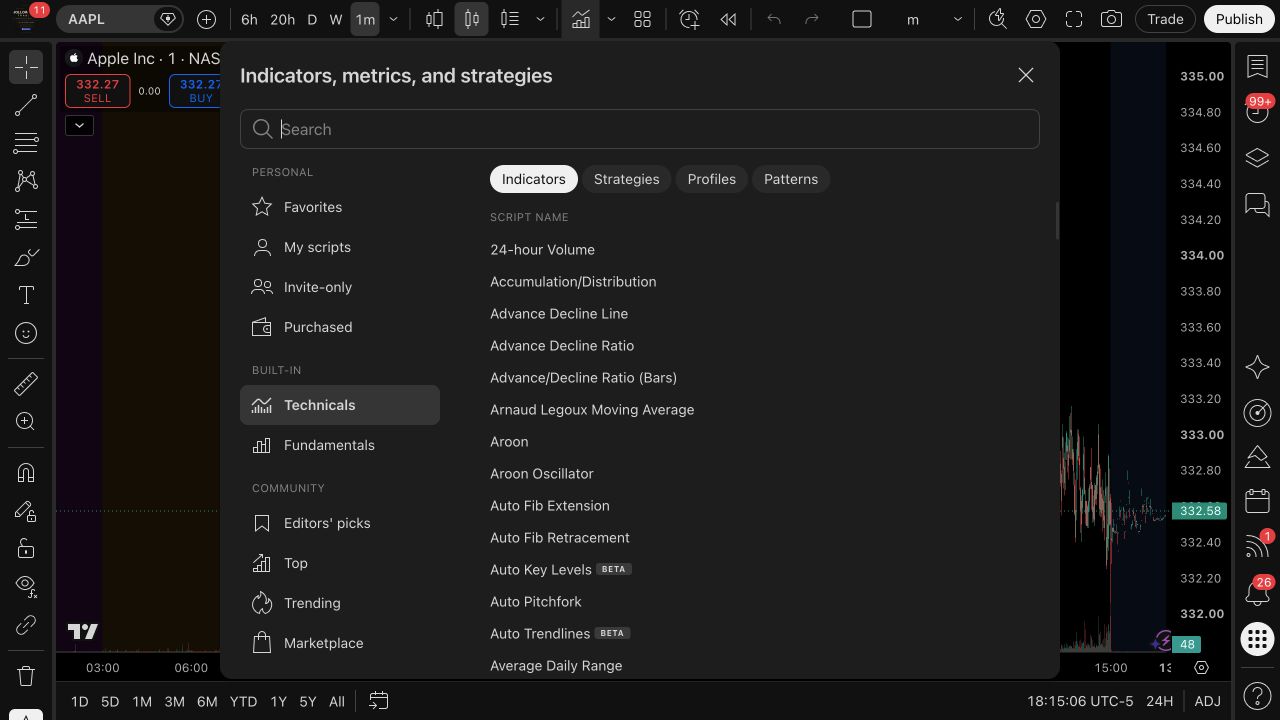
Task: Expand chart style dropdown arrow
Action: tap(540, 19)
